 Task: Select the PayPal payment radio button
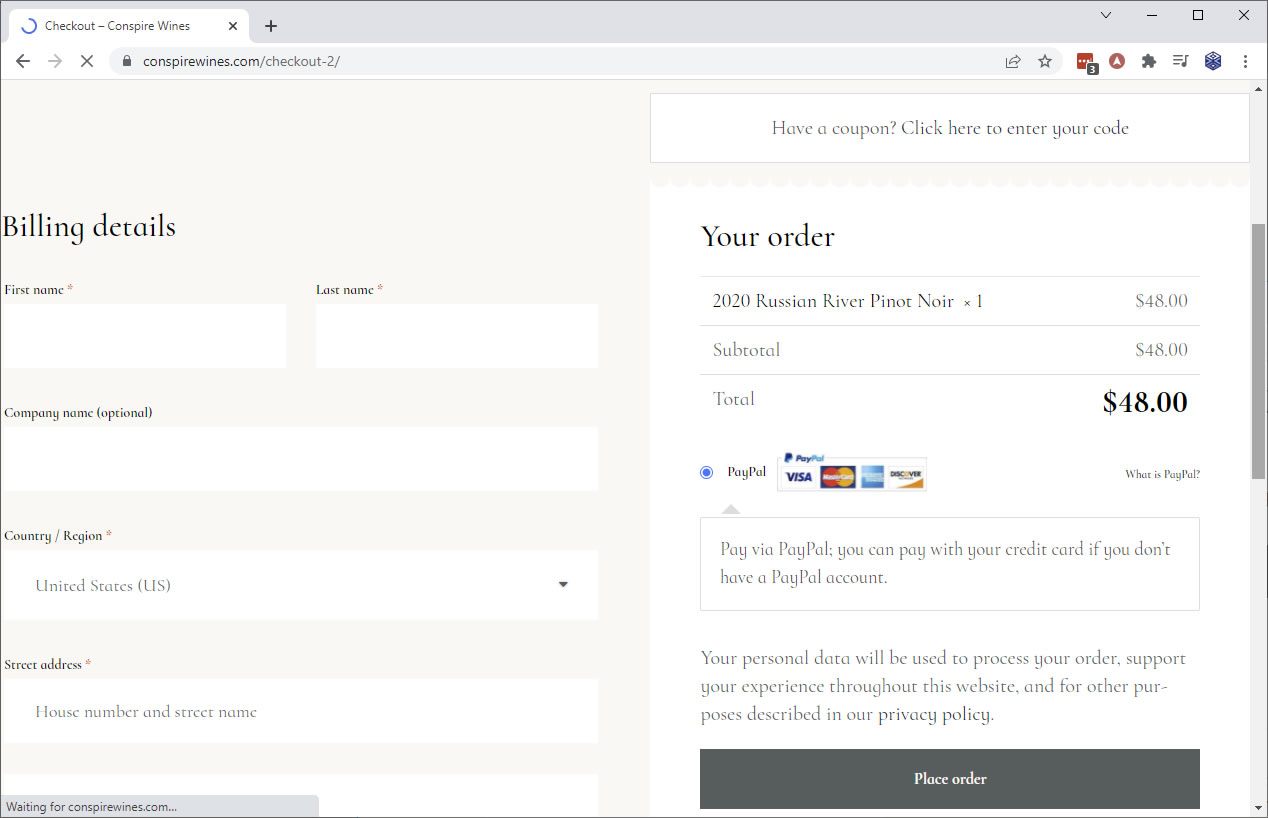tap(707, 472)
